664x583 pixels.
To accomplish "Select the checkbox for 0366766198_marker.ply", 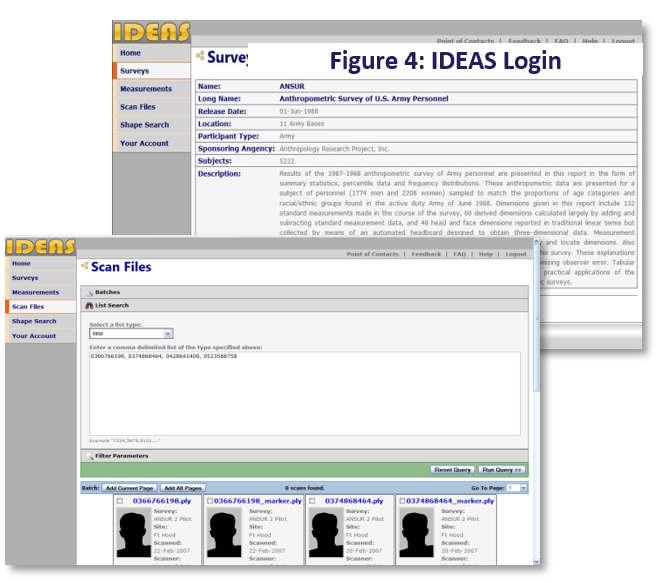I will pos(210,501).
